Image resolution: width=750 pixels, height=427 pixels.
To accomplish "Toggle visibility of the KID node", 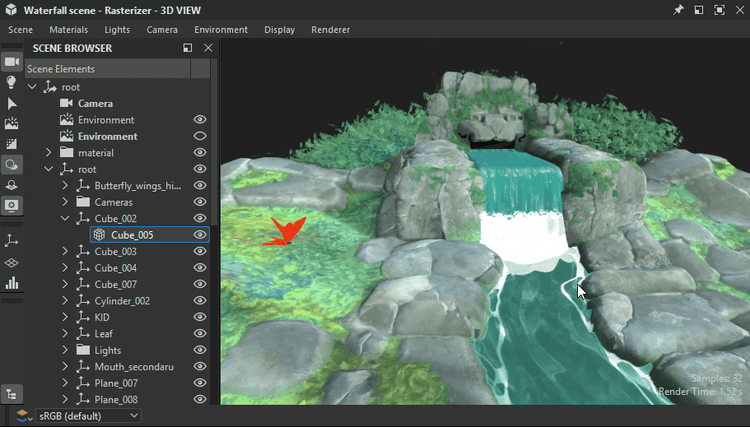I will (200, 317).
